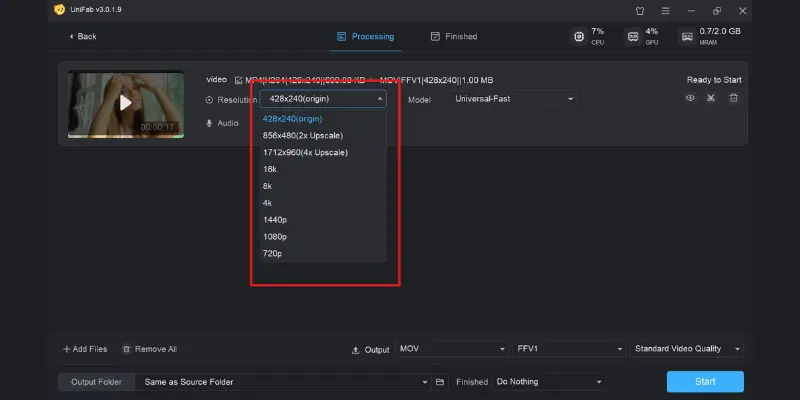Play the video thumbnail preview
This screenshot has height=400, width=800.
(x=126, y=104)
